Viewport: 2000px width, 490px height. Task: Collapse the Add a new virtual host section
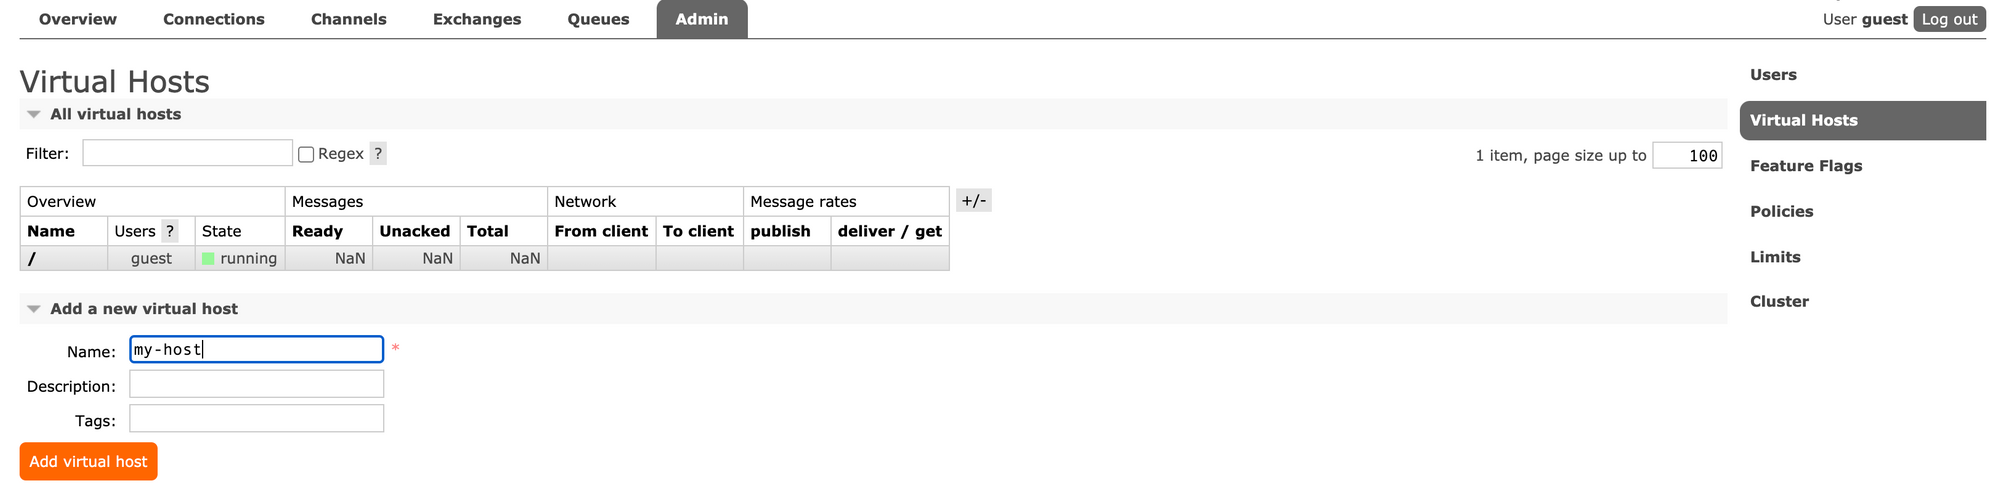click(34, 309)
